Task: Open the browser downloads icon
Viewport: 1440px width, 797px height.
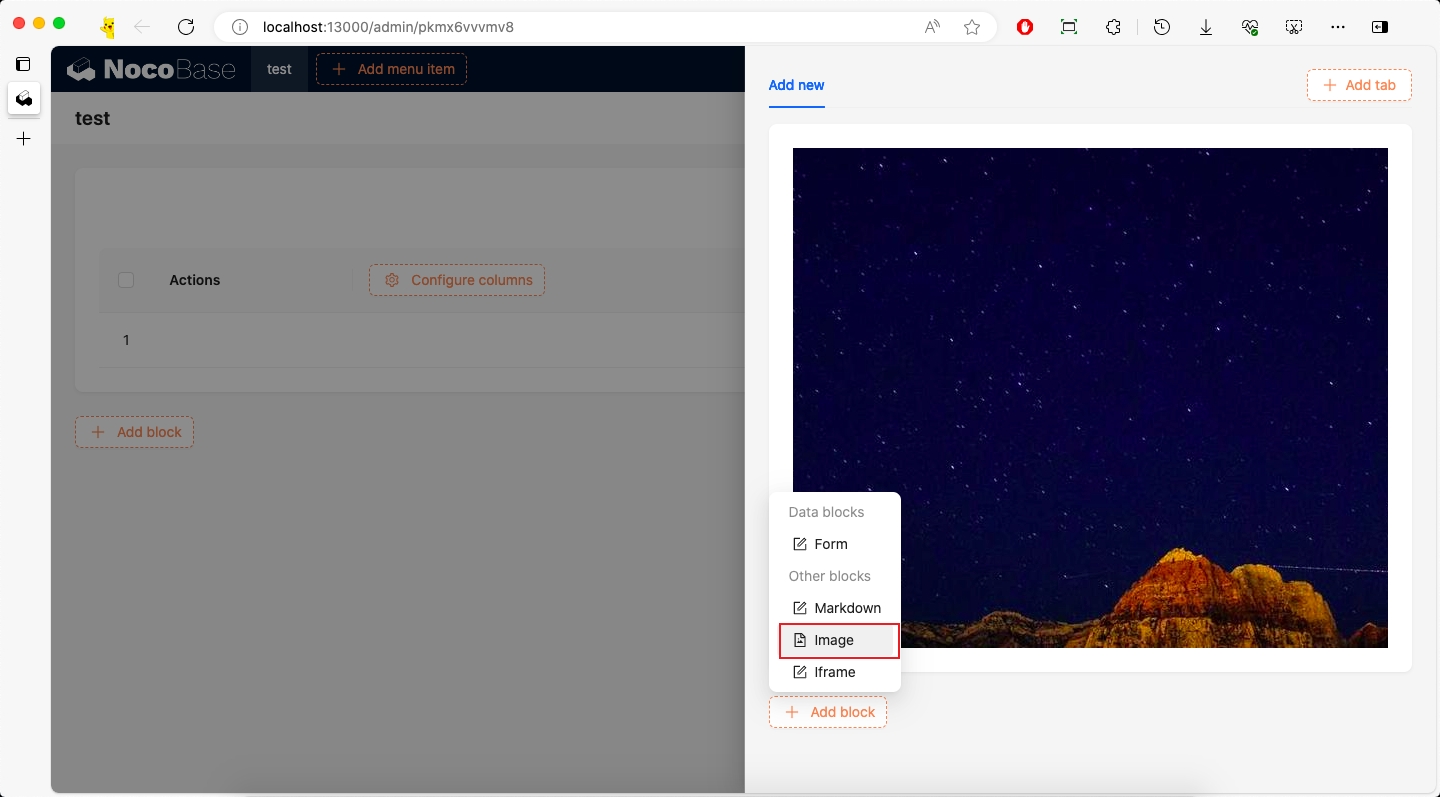Action: [1205, 27]
